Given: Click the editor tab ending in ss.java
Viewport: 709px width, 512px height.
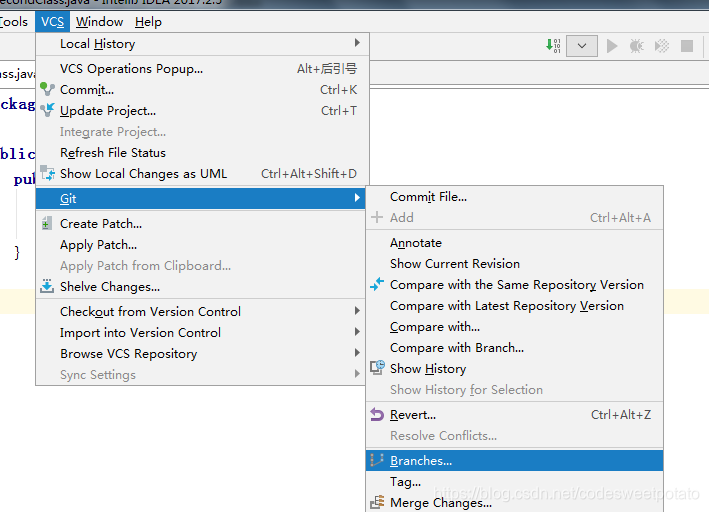Looking at the screenshot, I should pyautogui.click(x=18, y=73).
